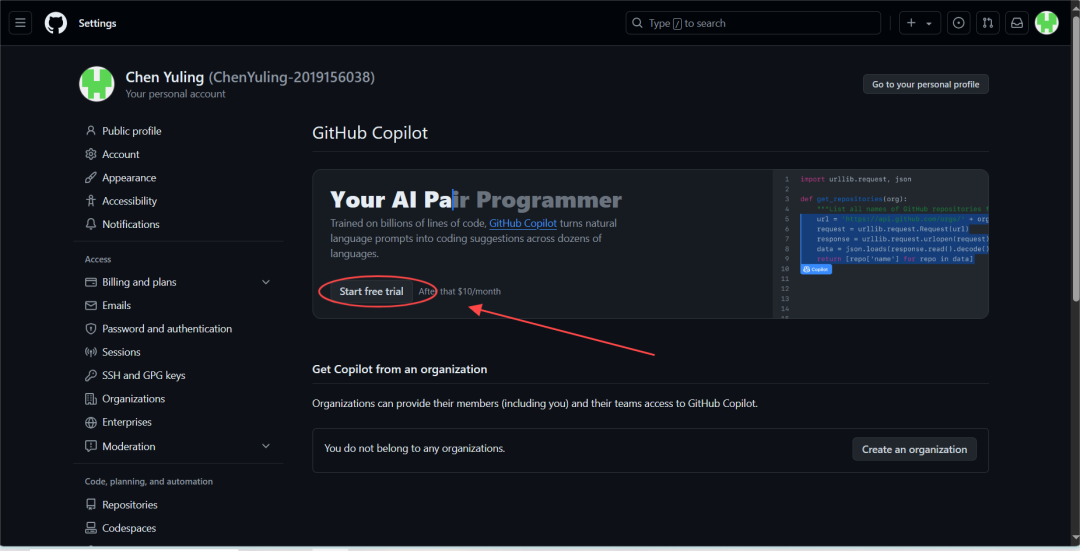Click the key icon beside SSH keys

click(x=90, y=375)
